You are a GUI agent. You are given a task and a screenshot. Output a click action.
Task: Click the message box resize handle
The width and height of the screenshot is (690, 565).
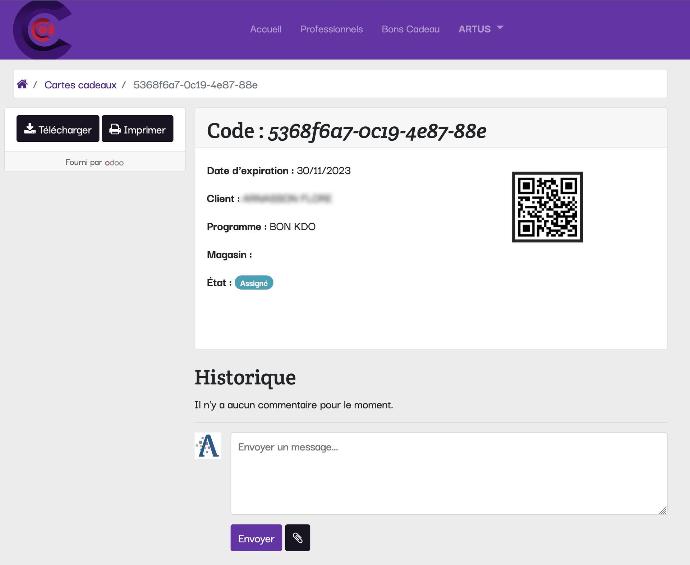tap(662, 510)
